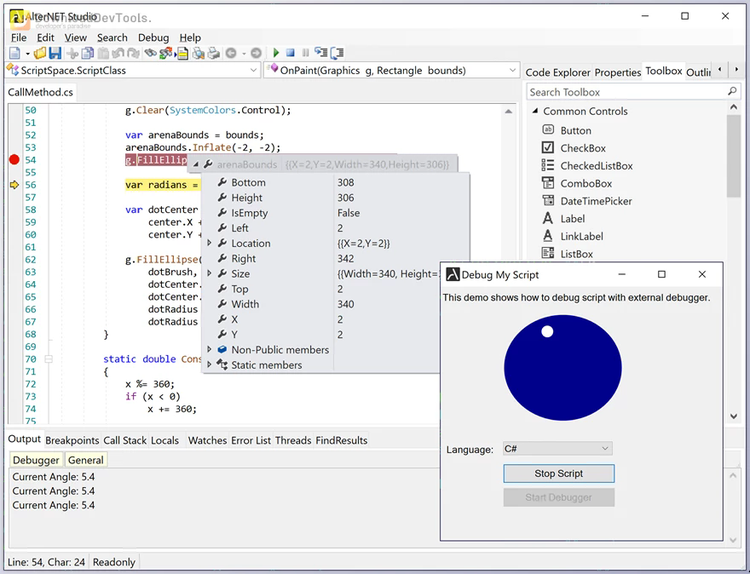Click the Open folder icon in toolbar
The image size is (750, 574).
coord(40,53)
